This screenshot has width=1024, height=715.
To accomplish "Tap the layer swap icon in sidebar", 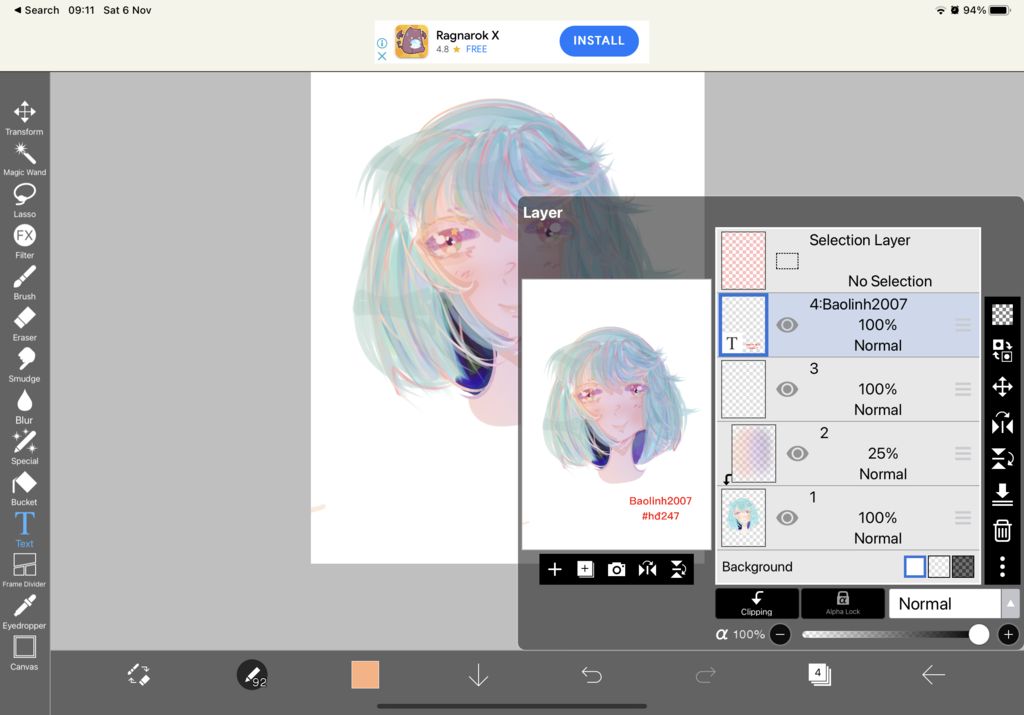I will 1002,350.
